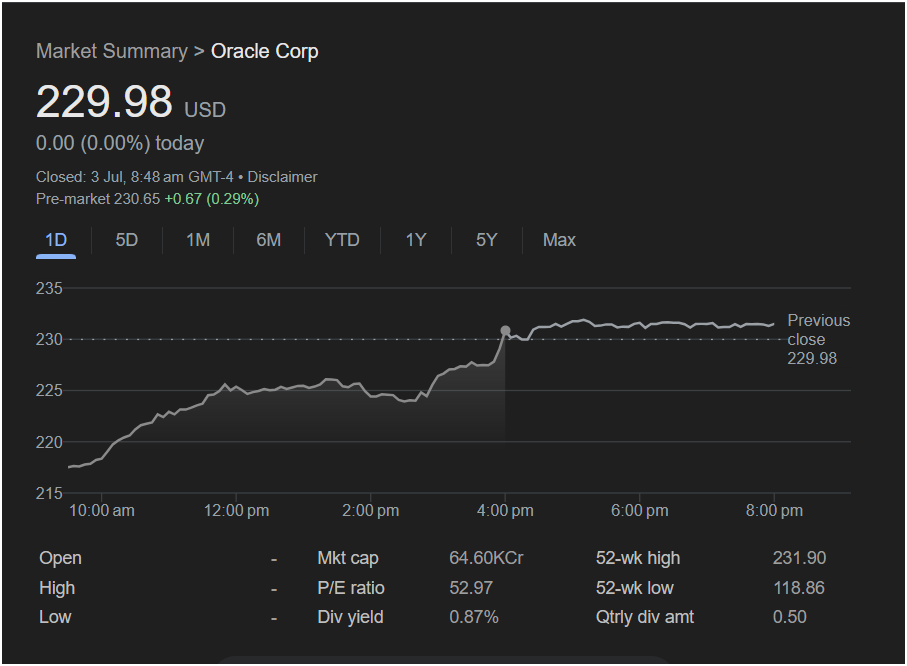Click the Open label in stats
Image resolution: width=907 pixels, height=666 pixels.
pyautogui.click(x=60, y=558)
